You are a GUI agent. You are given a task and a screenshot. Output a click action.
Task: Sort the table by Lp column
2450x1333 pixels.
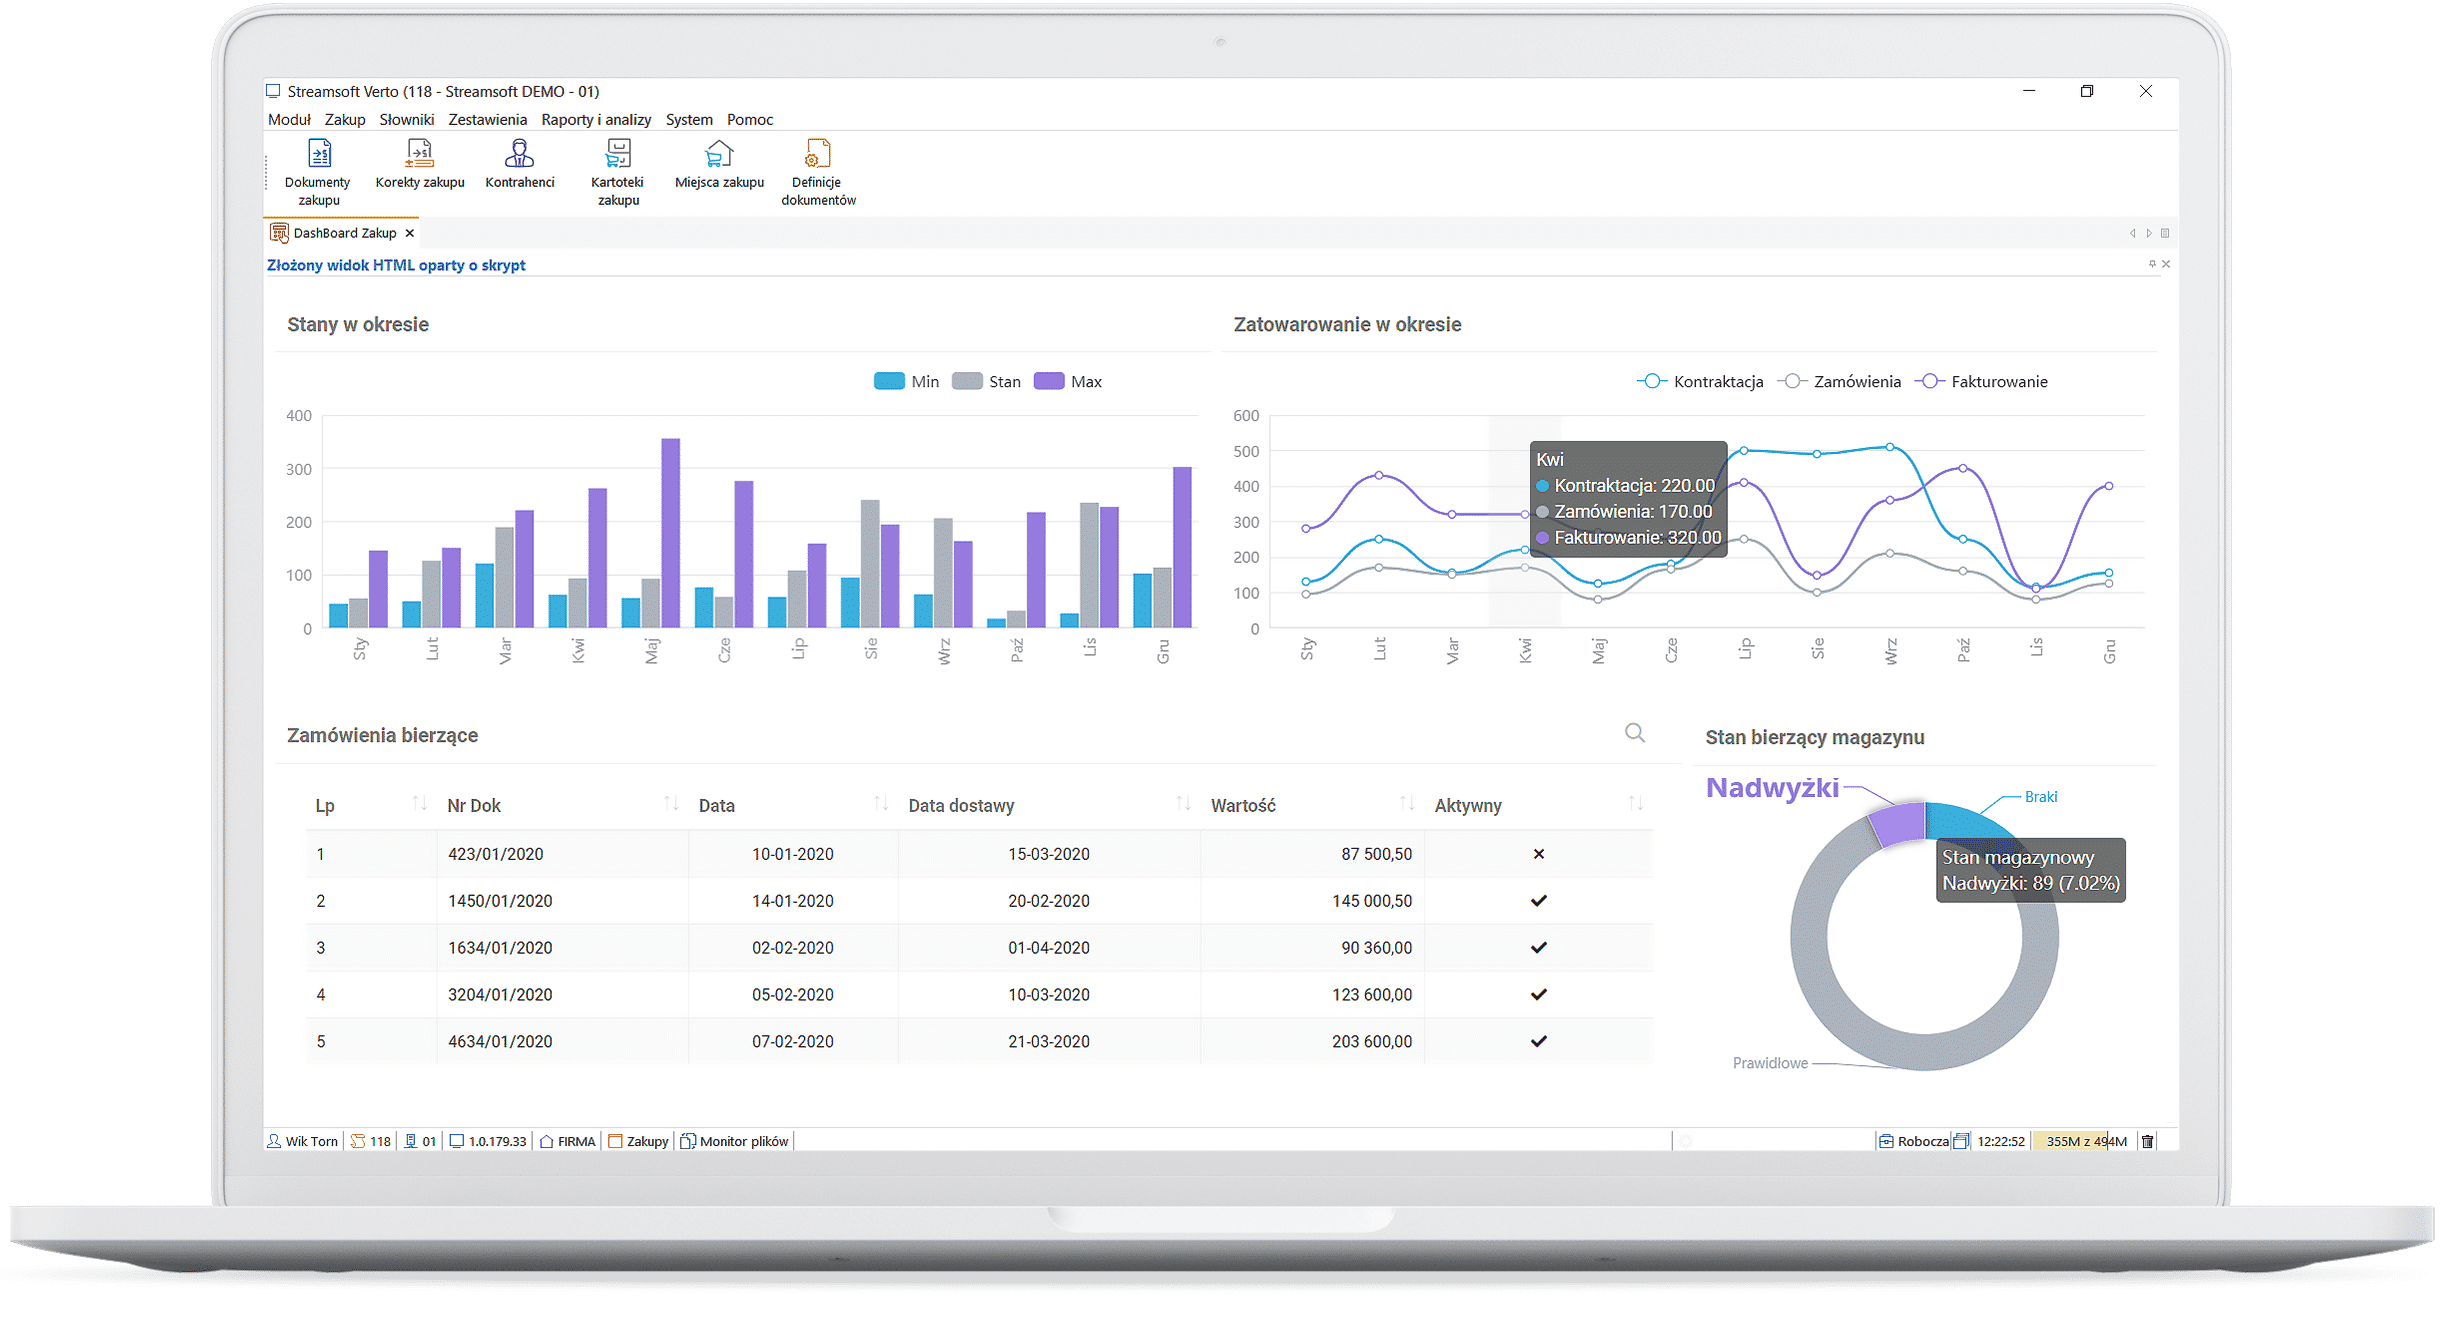pos(372,805)
